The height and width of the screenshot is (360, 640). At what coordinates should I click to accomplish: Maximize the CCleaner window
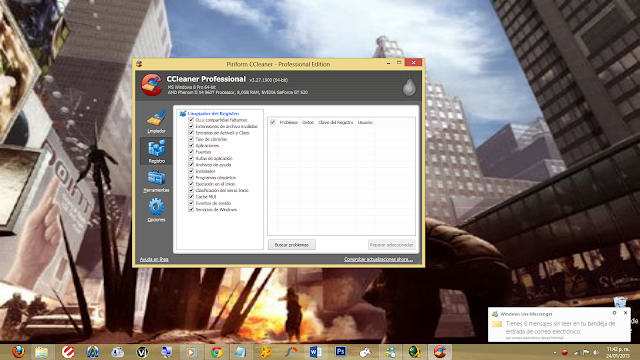click(399, 63)
